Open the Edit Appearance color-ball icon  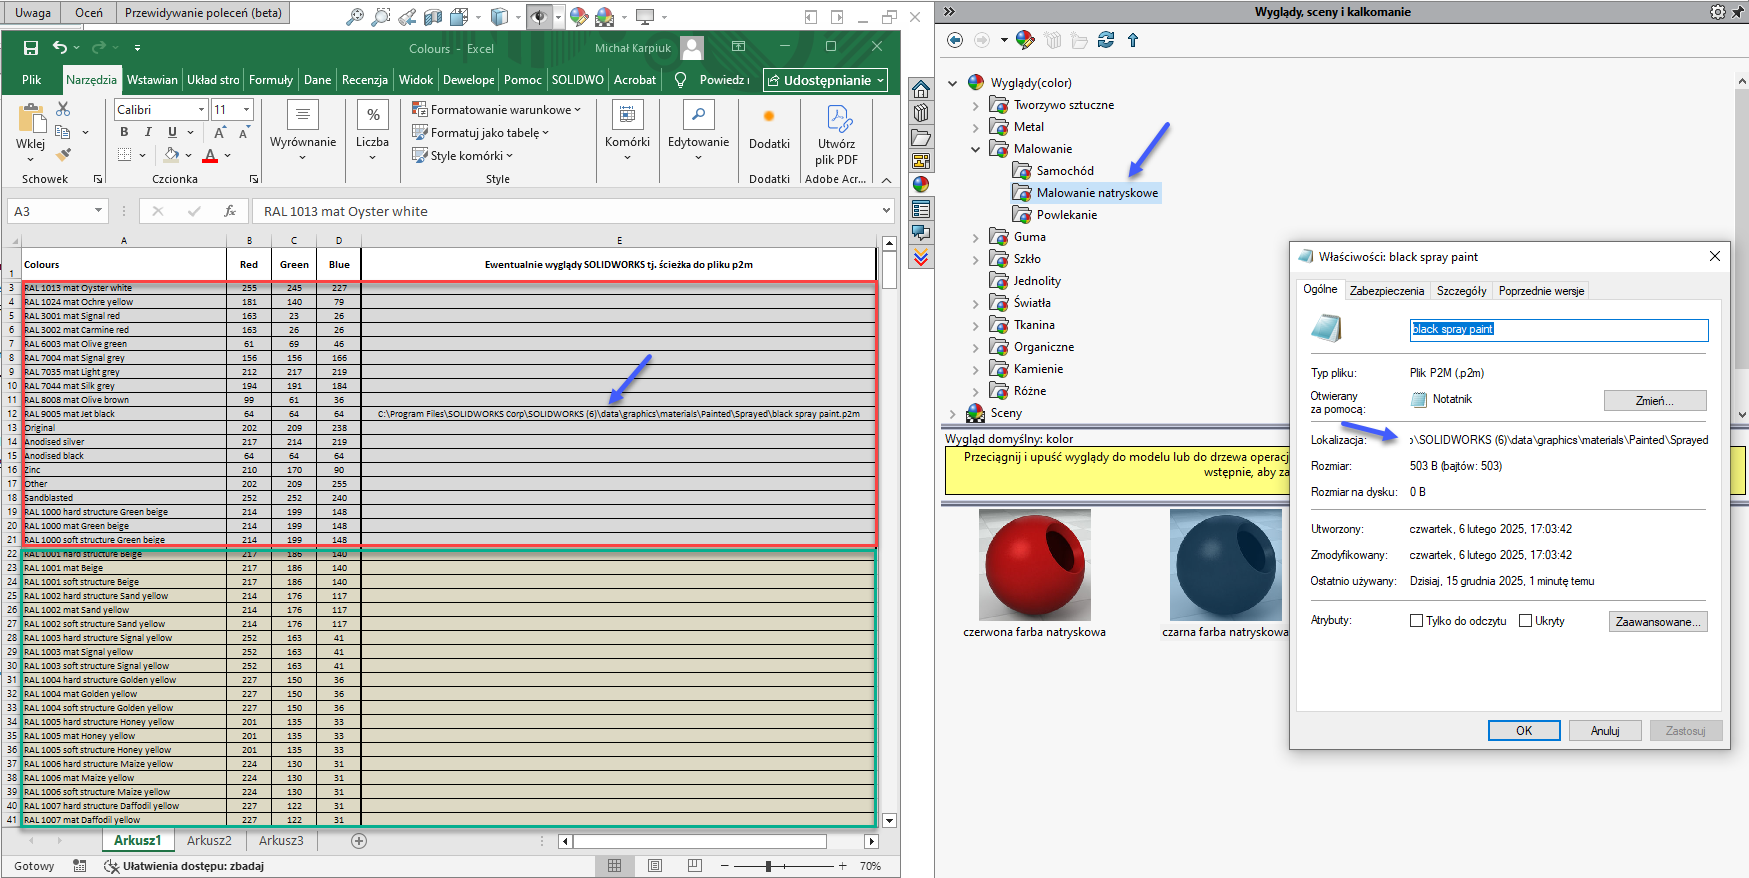(578, 17)
